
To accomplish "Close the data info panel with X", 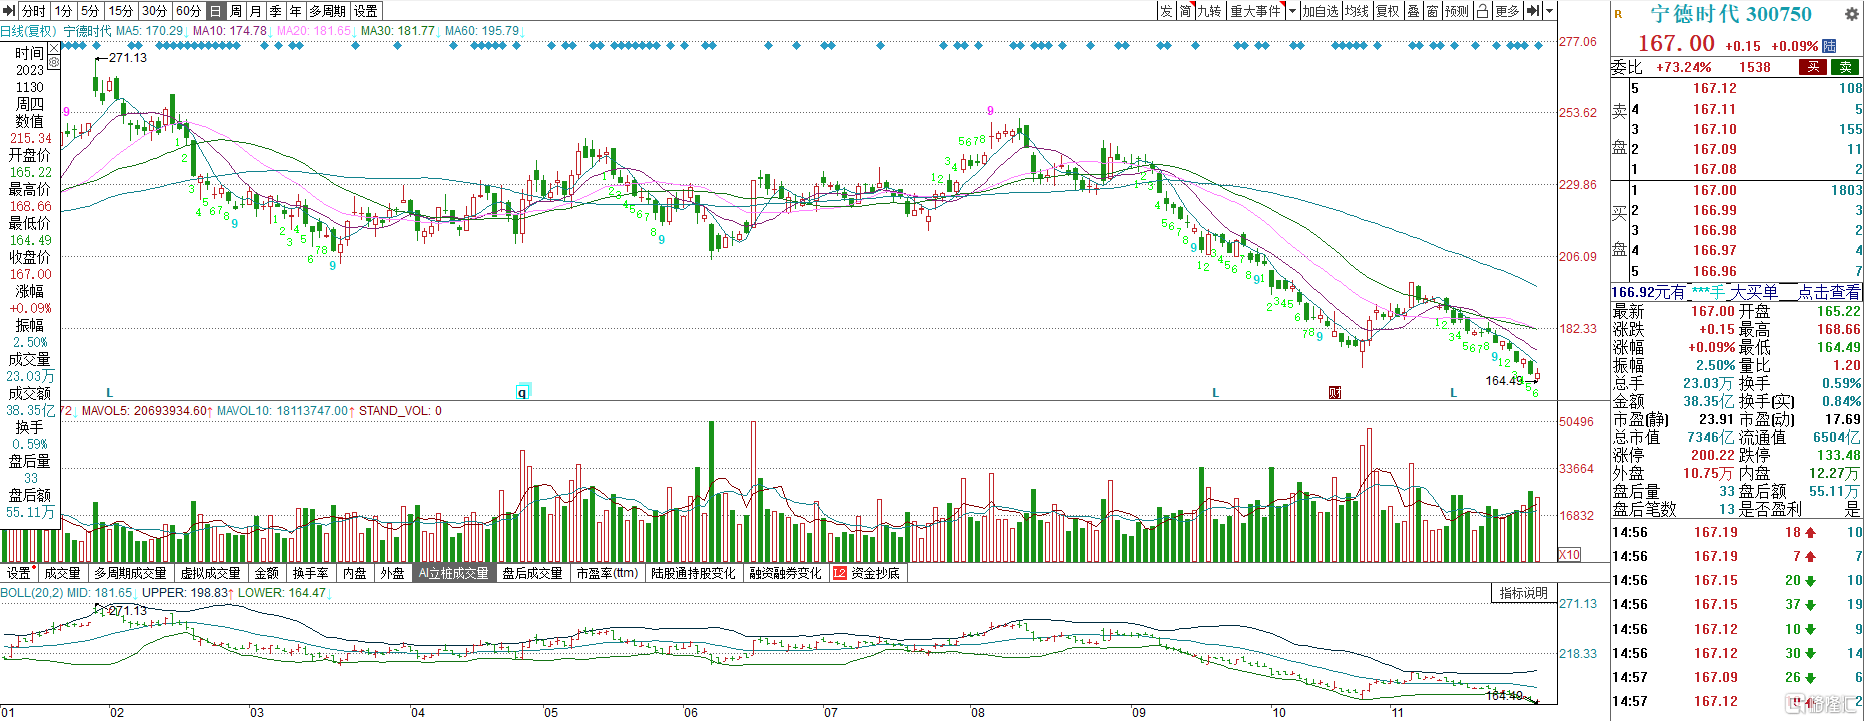I will point(54,46).
